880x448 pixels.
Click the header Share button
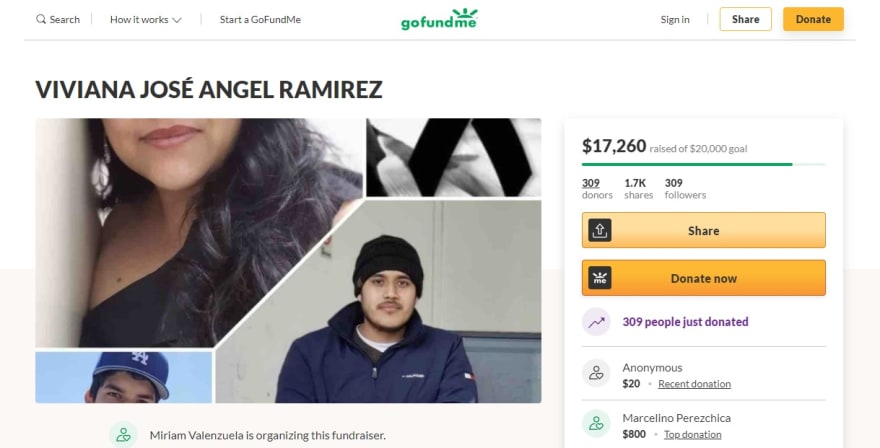pos(745,19)
